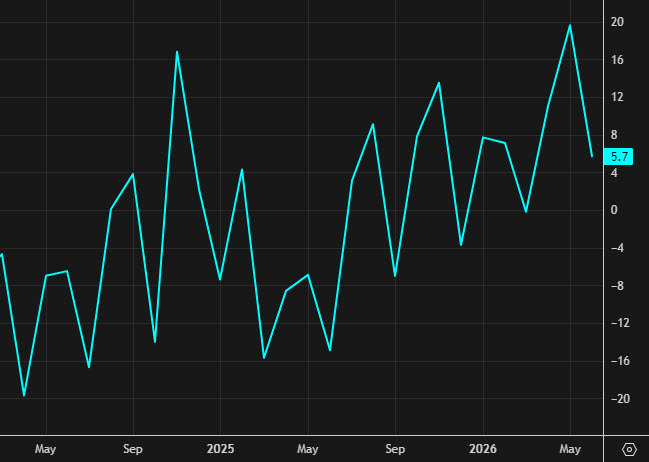Click the May label between 2025 and 2026
This screenshot has width=649, height=462.
tap(308, 449)
